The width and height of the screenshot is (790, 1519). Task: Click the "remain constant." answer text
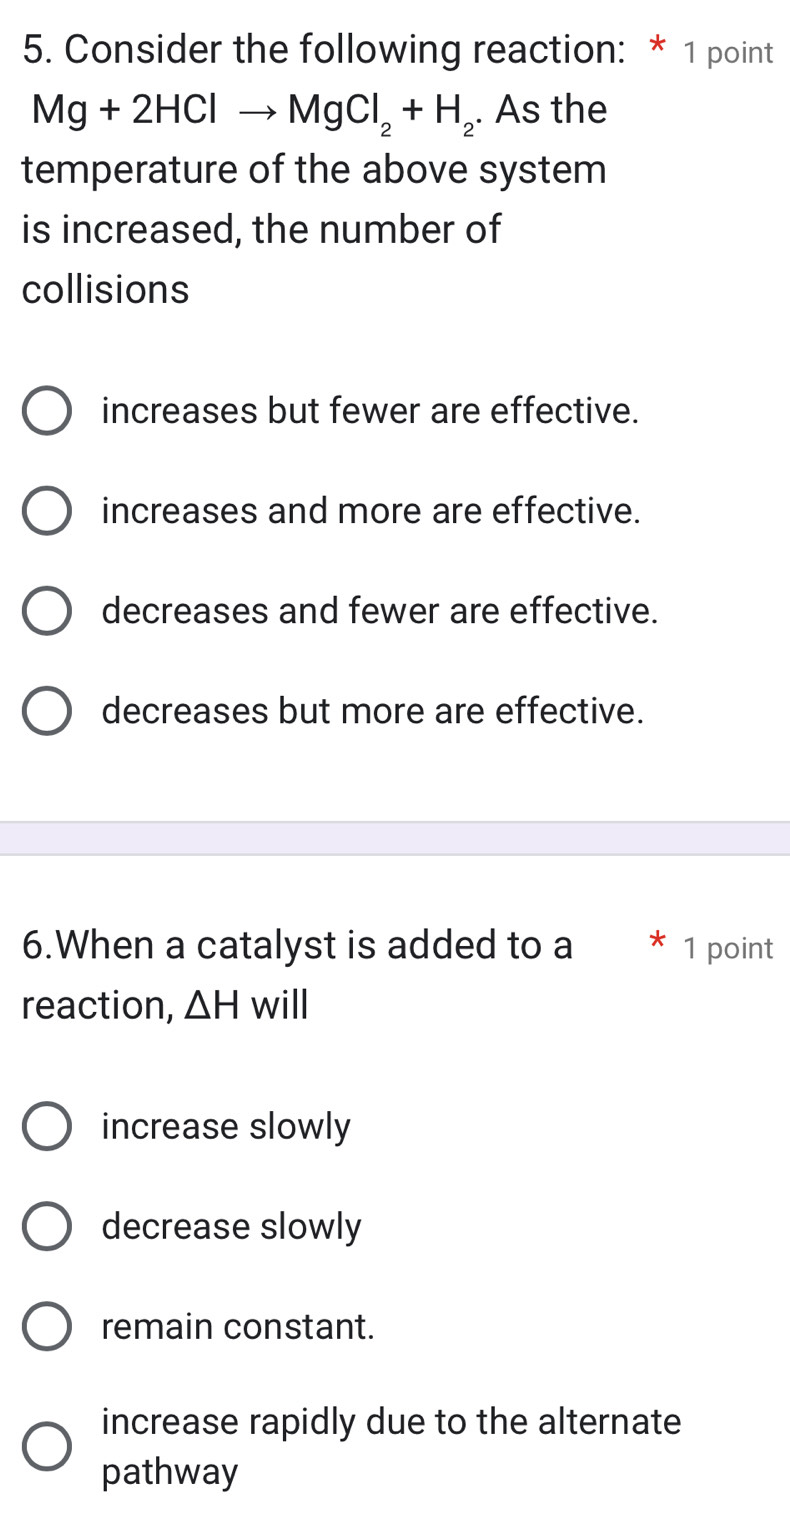coord(238,1327)
